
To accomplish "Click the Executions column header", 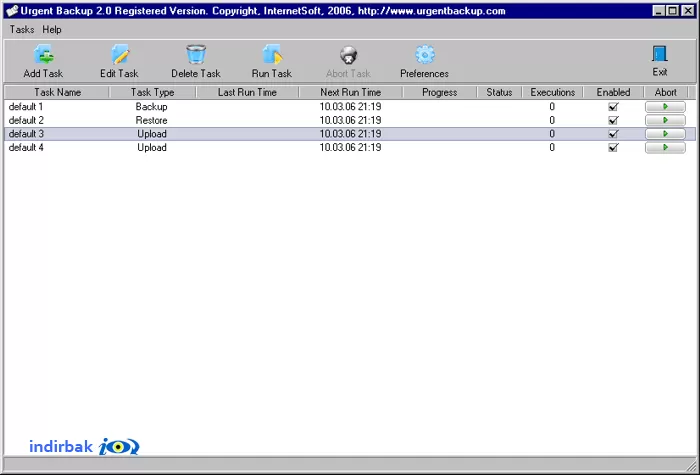I will tap(553, 92).
